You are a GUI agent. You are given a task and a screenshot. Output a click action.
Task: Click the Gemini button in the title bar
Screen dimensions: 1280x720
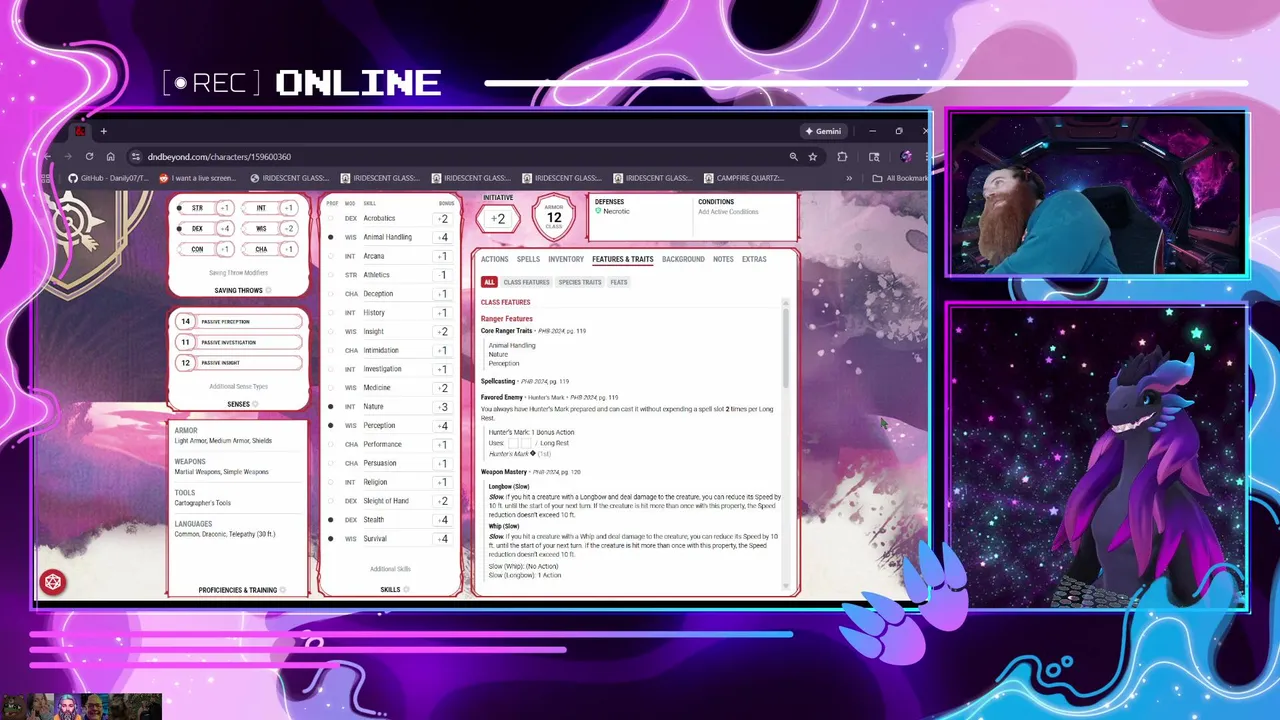pyautogui.click(x=825, y=131)
